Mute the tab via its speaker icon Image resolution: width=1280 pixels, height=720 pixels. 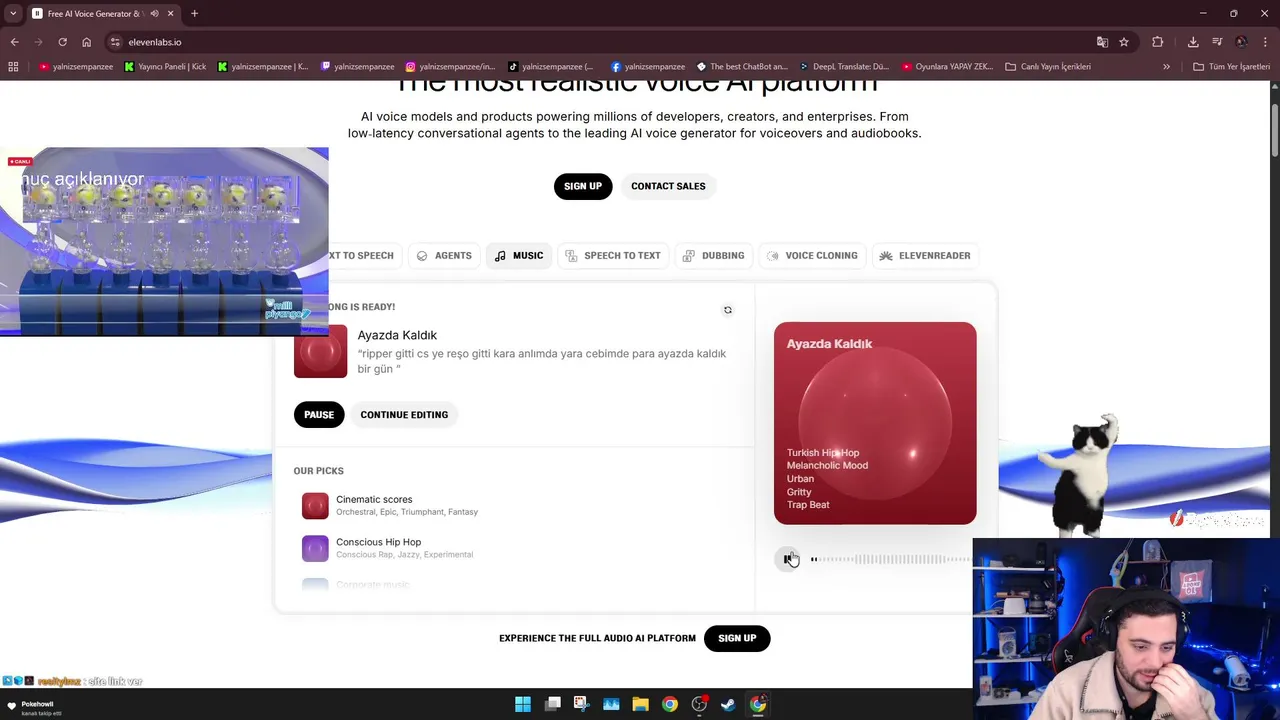point(154,14)
